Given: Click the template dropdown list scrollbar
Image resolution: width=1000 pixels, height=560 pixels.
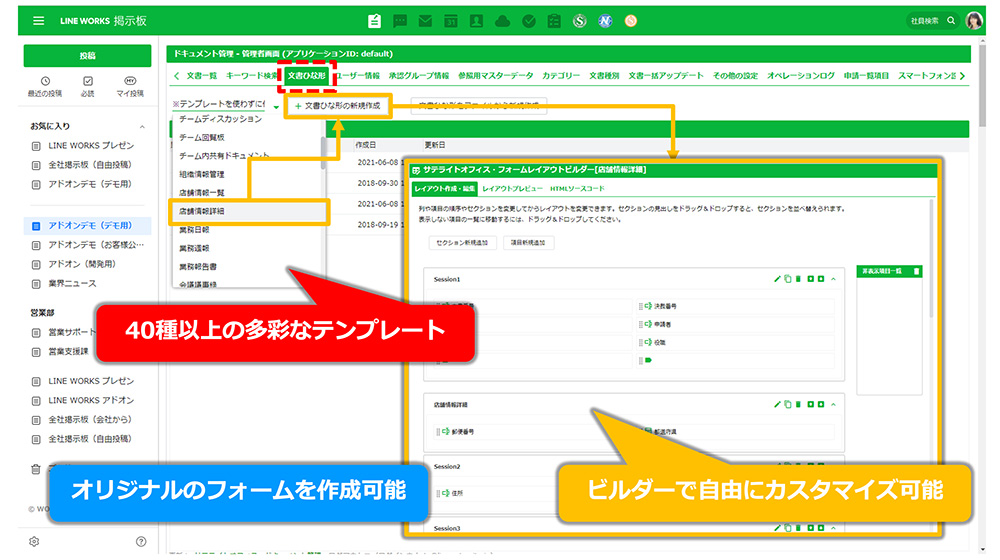Looking at the screenshot, I should coord(323,153).
